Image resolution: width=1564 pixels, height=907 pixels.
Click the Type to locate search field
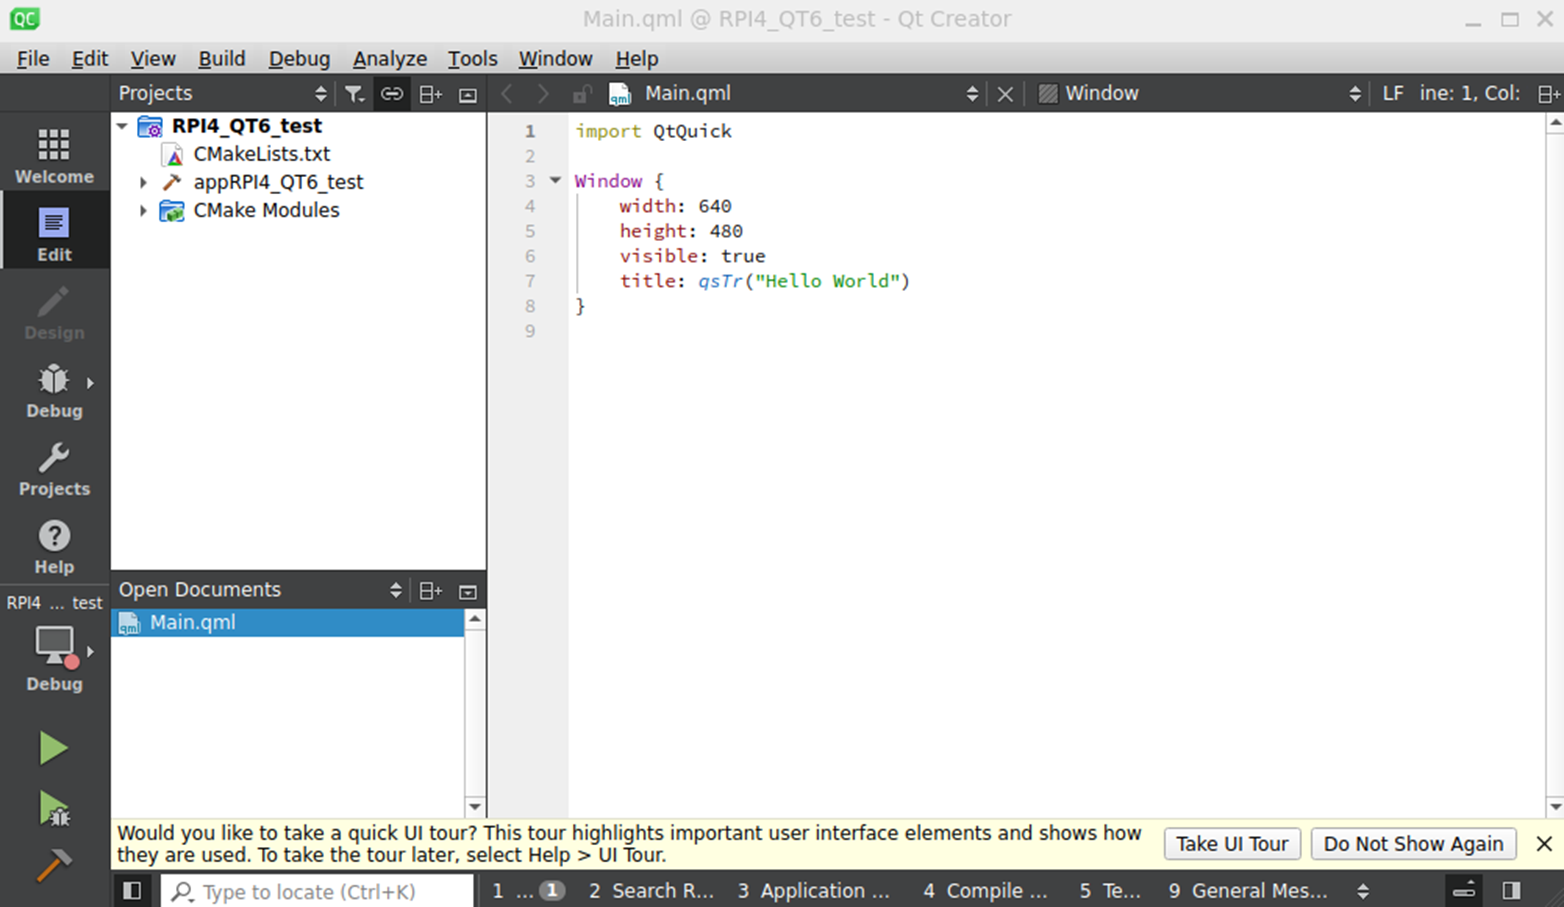tap(317, 891)
